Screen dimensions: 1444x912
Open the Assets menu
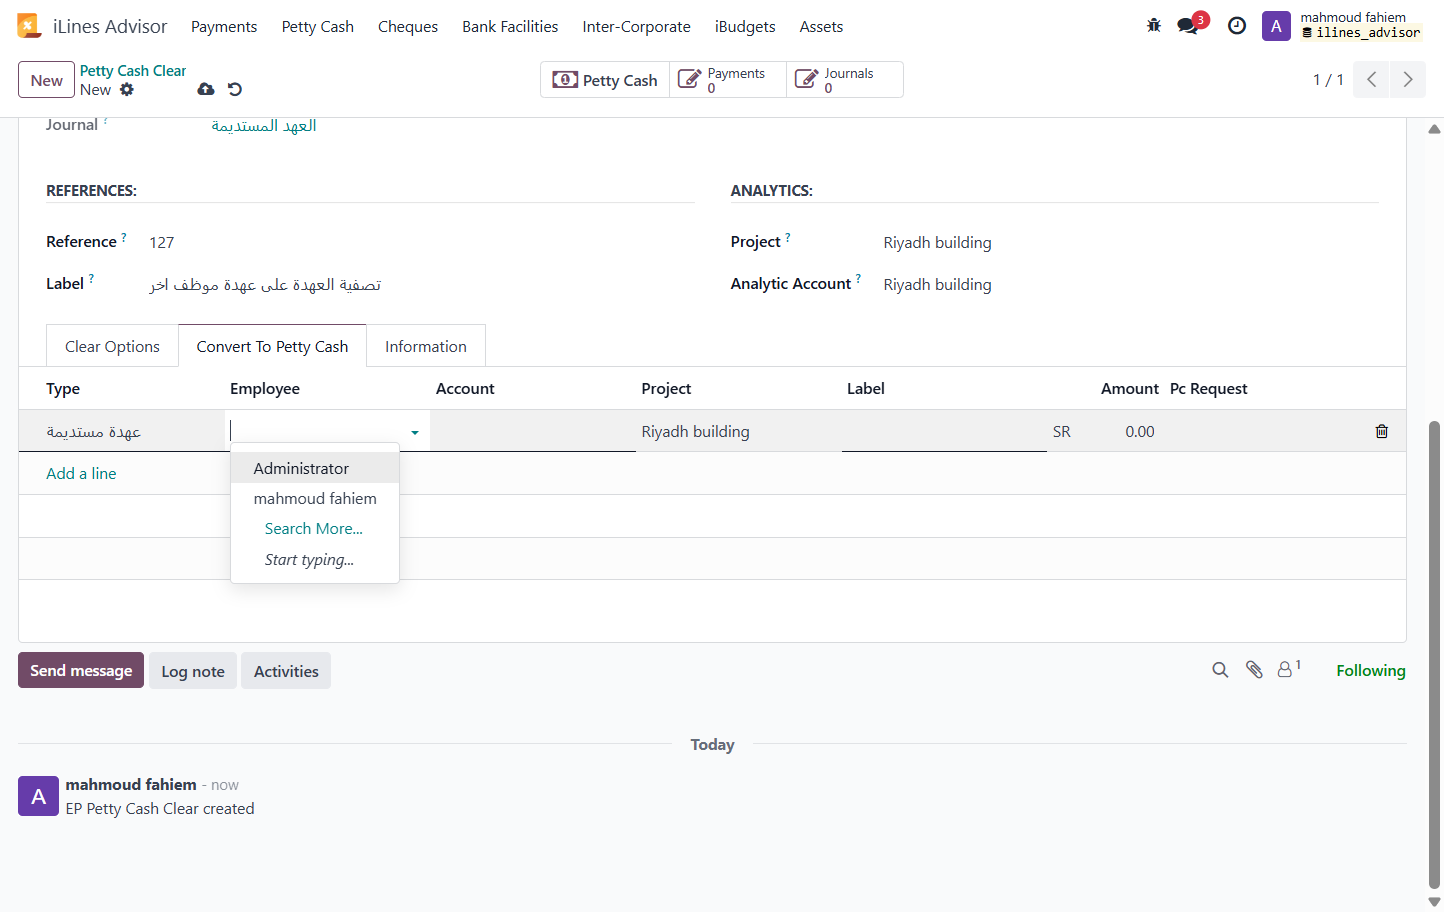[x=821, y=27]
